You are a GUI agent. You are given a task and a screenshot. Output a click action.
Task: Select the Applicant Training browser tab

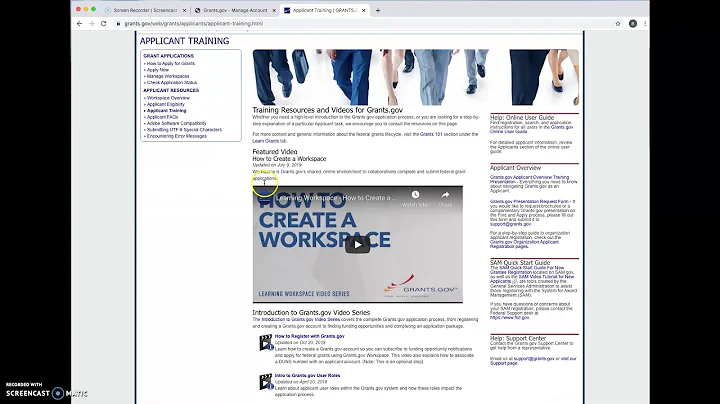tap(325, 10)
